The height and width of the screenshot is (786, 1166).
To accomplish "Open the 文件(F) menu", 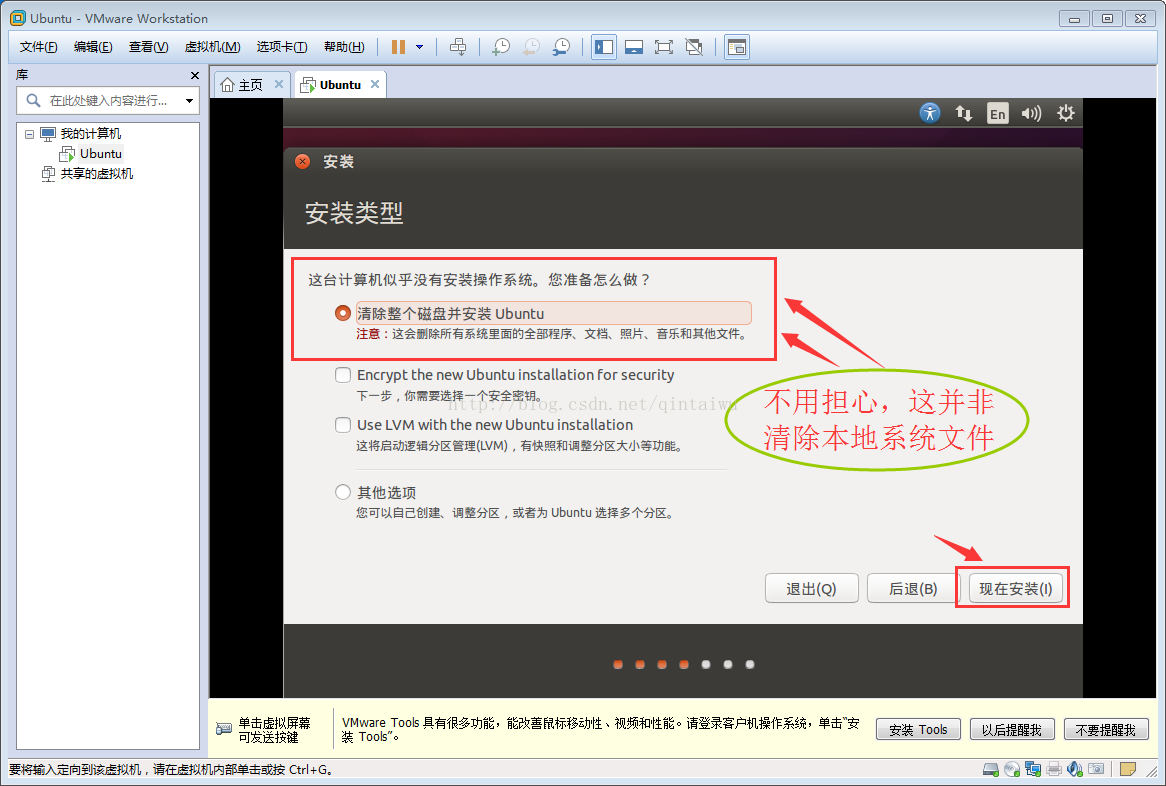I will (x=39, y=47).
